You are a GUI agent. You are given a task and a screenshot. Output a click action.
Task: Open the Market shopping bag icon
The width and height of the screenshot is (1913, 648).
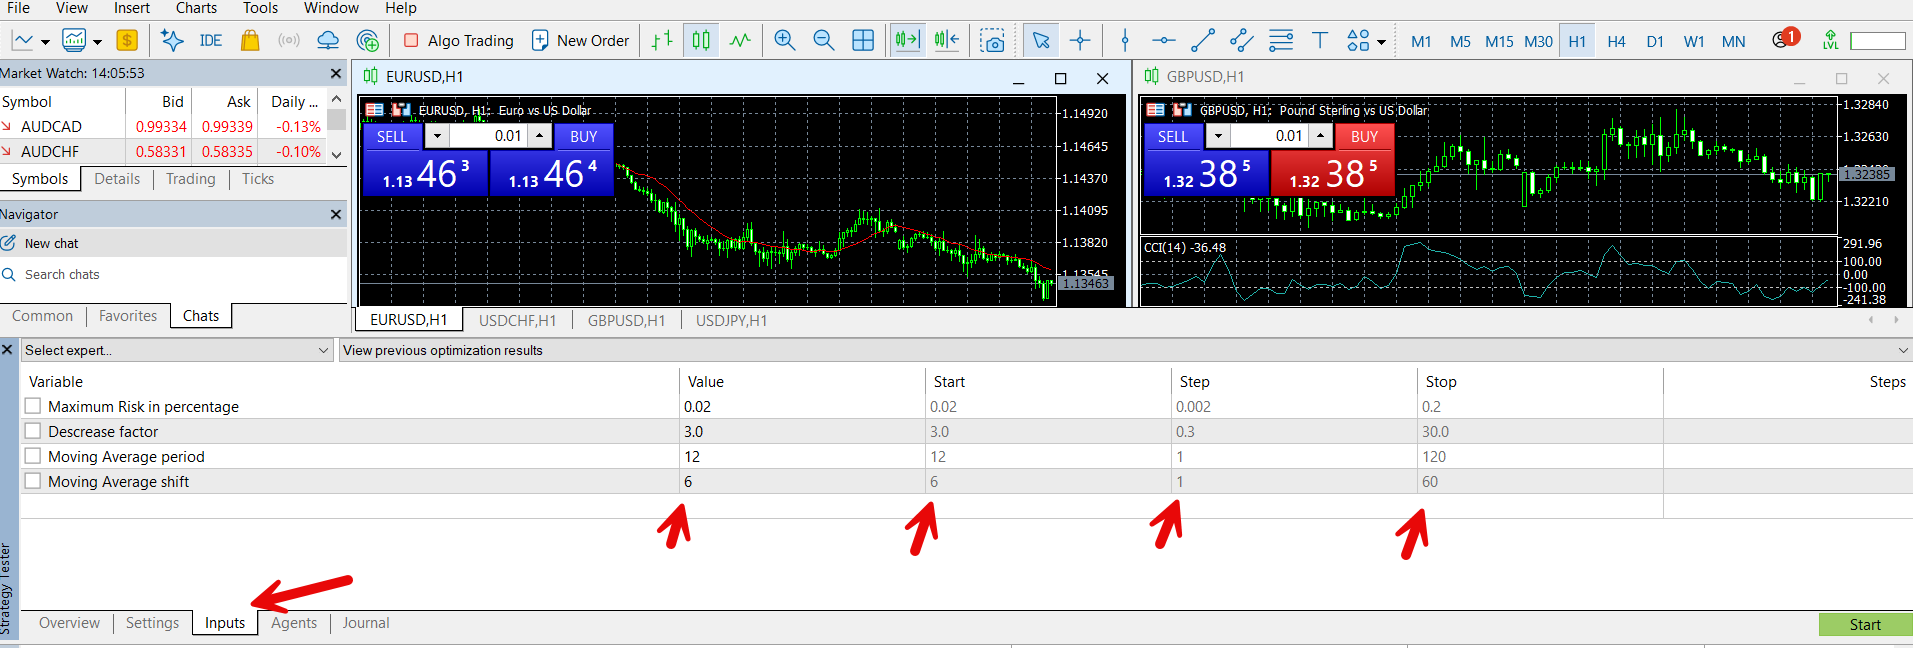tap(250, 41)
